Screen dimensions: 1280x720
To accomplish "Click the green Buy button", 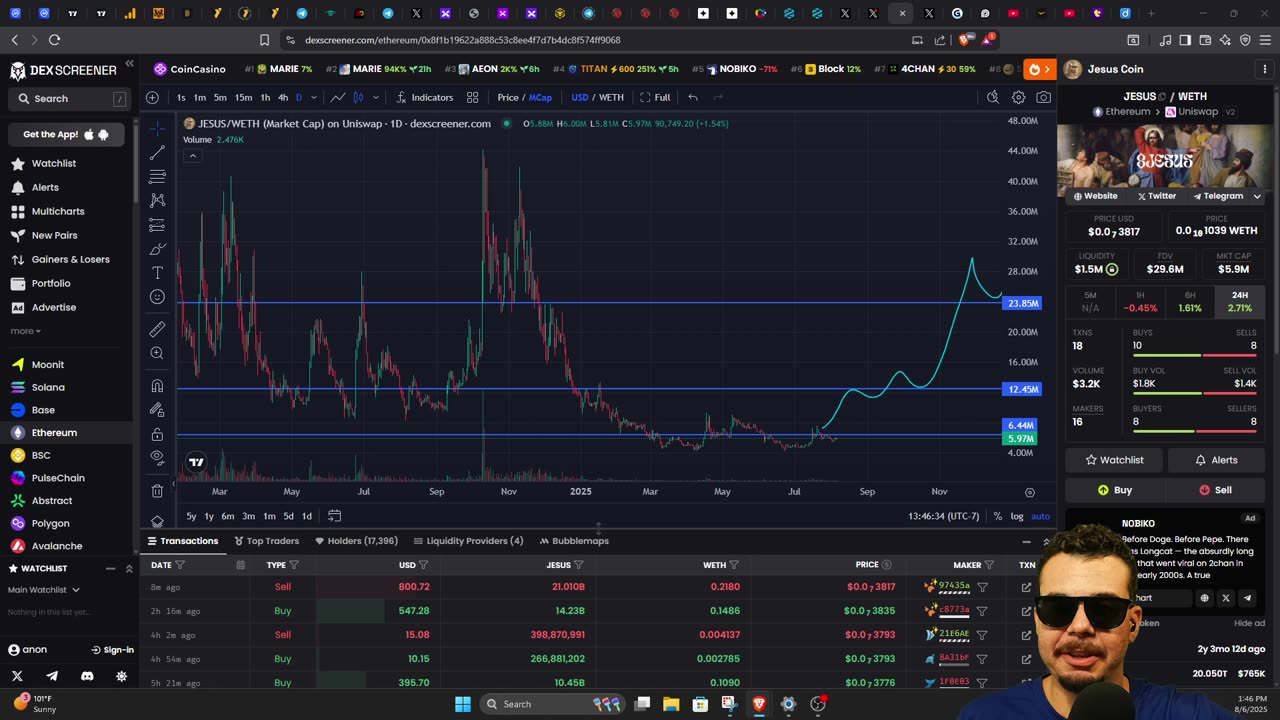I will click(x=1115, y=490).
